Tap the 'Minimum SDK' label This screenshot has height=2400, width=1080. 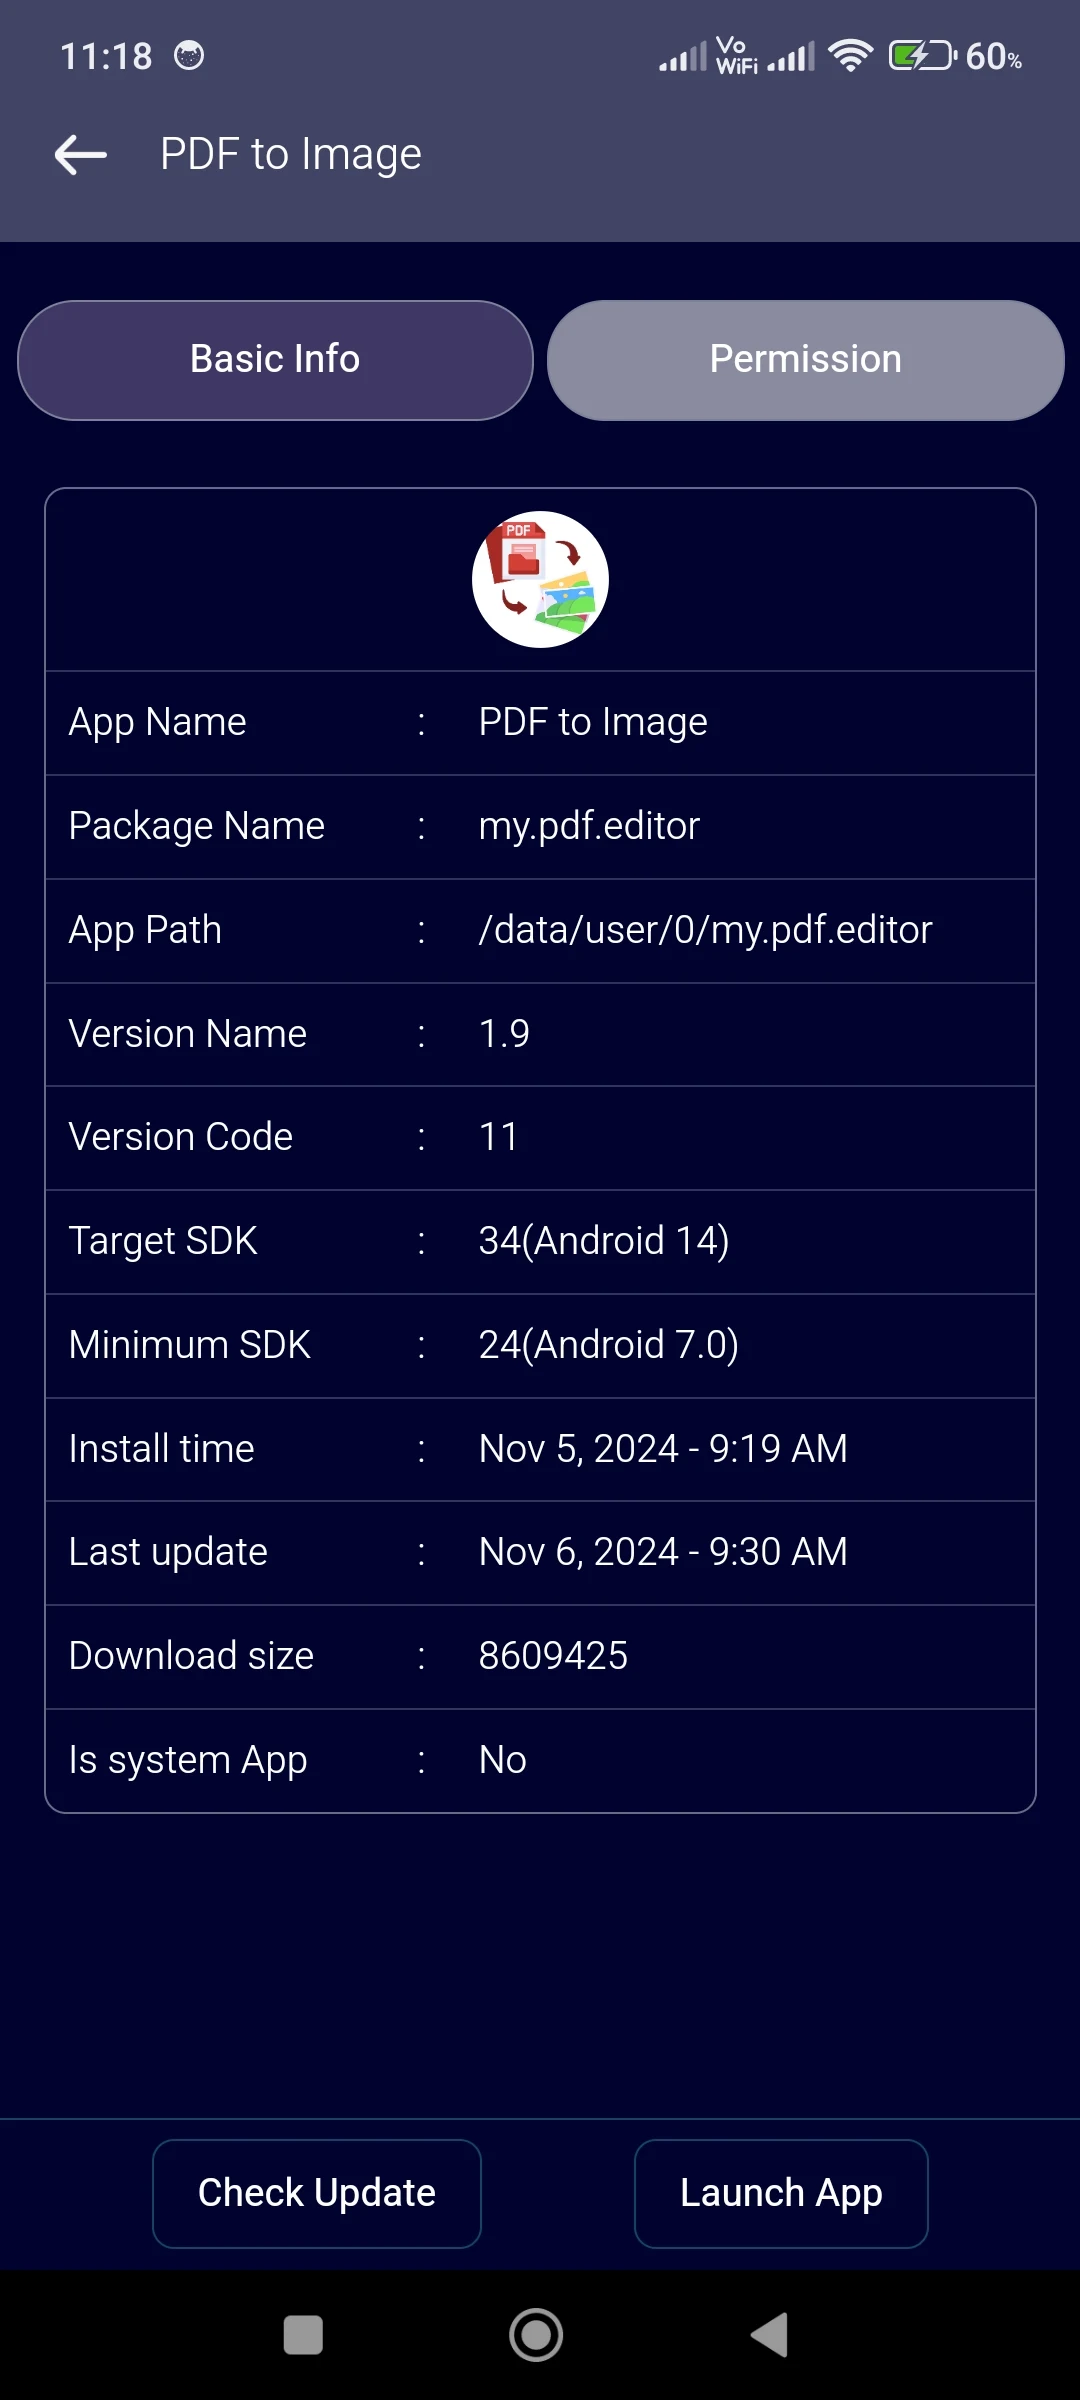(x=190, y=1345)
